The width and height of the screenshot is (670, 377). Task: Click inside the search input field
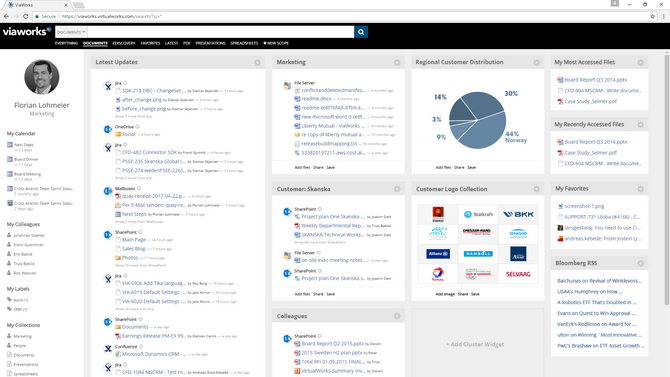coord(220,32)
